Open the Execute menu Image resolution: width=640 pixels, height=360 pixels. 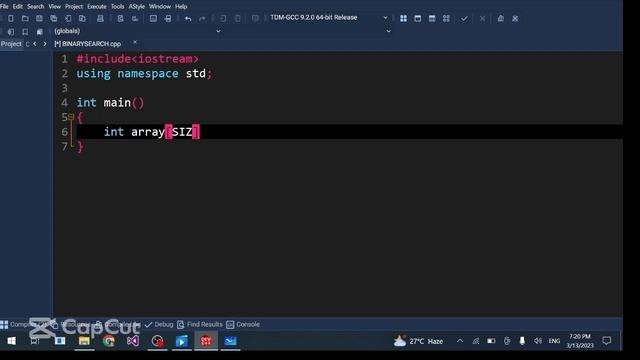click(97, 7)
